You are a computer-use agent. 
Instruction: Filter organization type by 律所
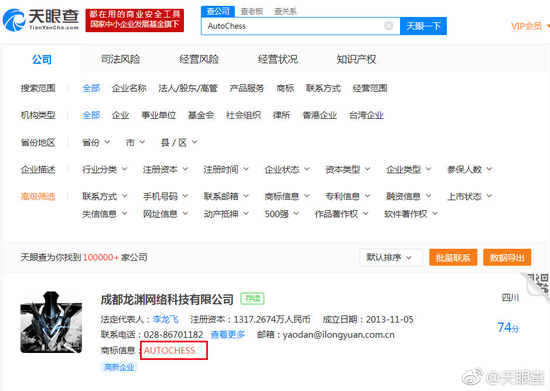(x=282, y=115)
